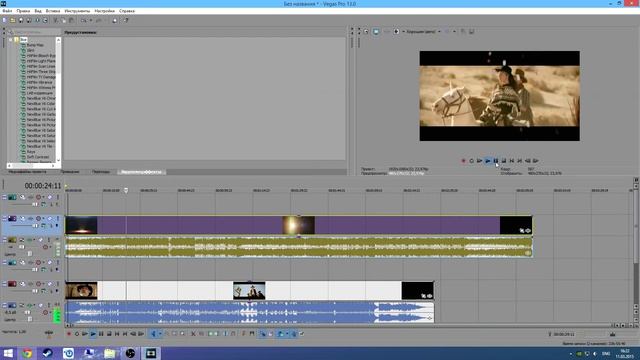Solo the olive audio track
This screenshot has height=360, width=640.
49,240
